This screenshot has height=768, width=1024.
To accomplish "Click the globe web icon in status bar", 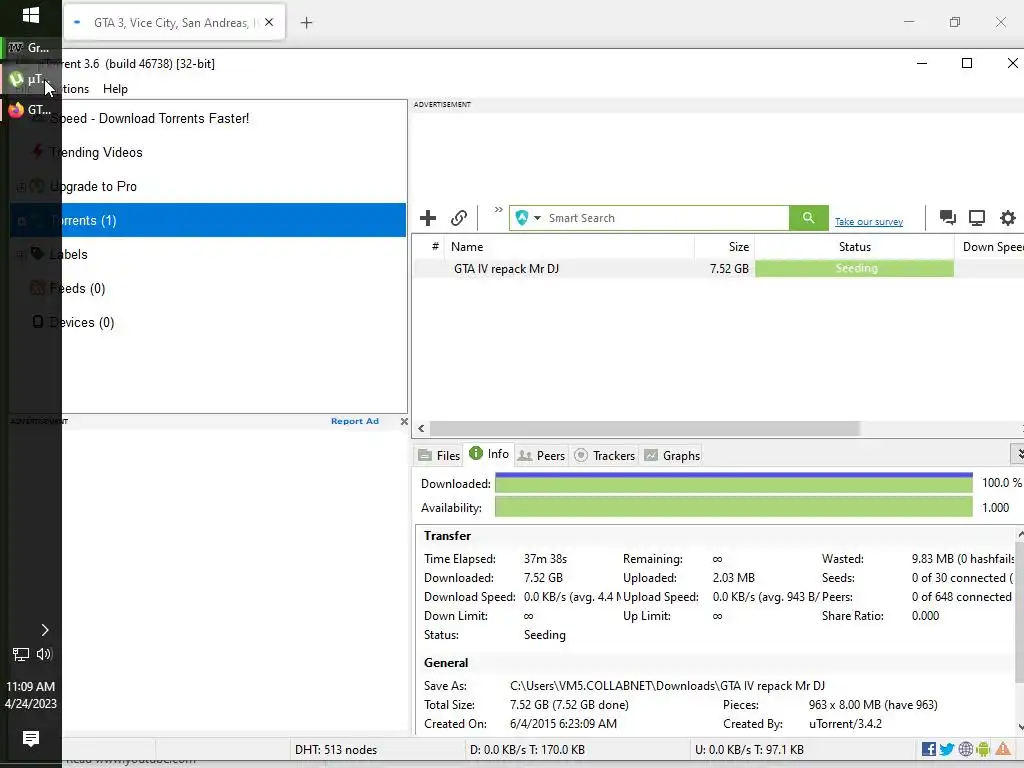I will pos(965,749).
